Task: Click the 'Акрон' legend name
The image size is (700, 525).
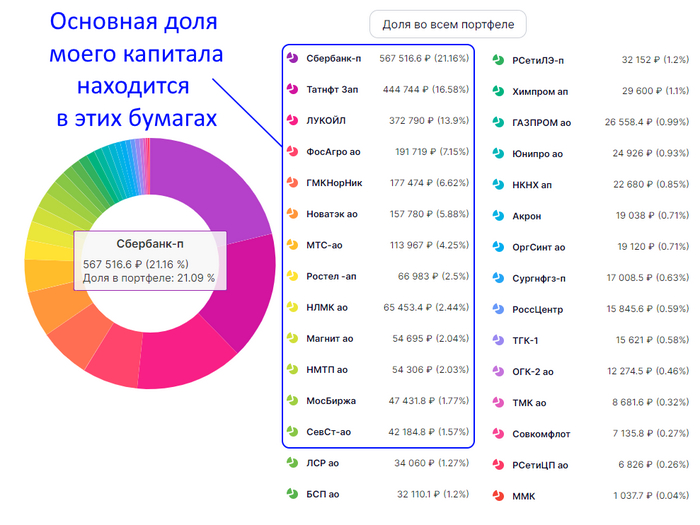Action: (527, 216)
